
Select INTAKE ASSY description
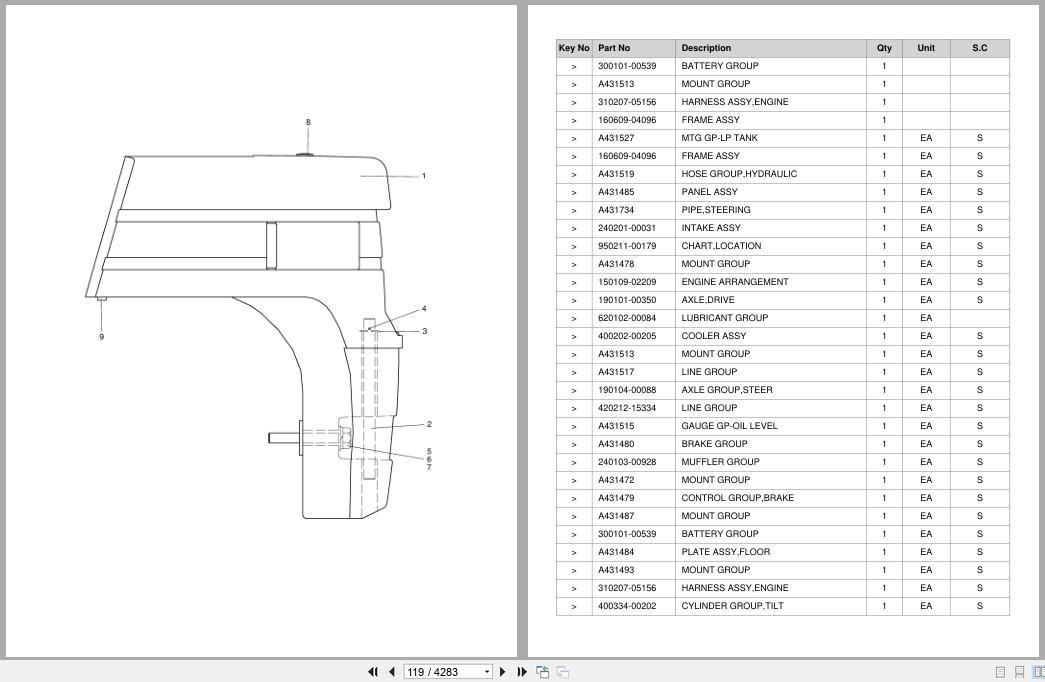point(710,228)
